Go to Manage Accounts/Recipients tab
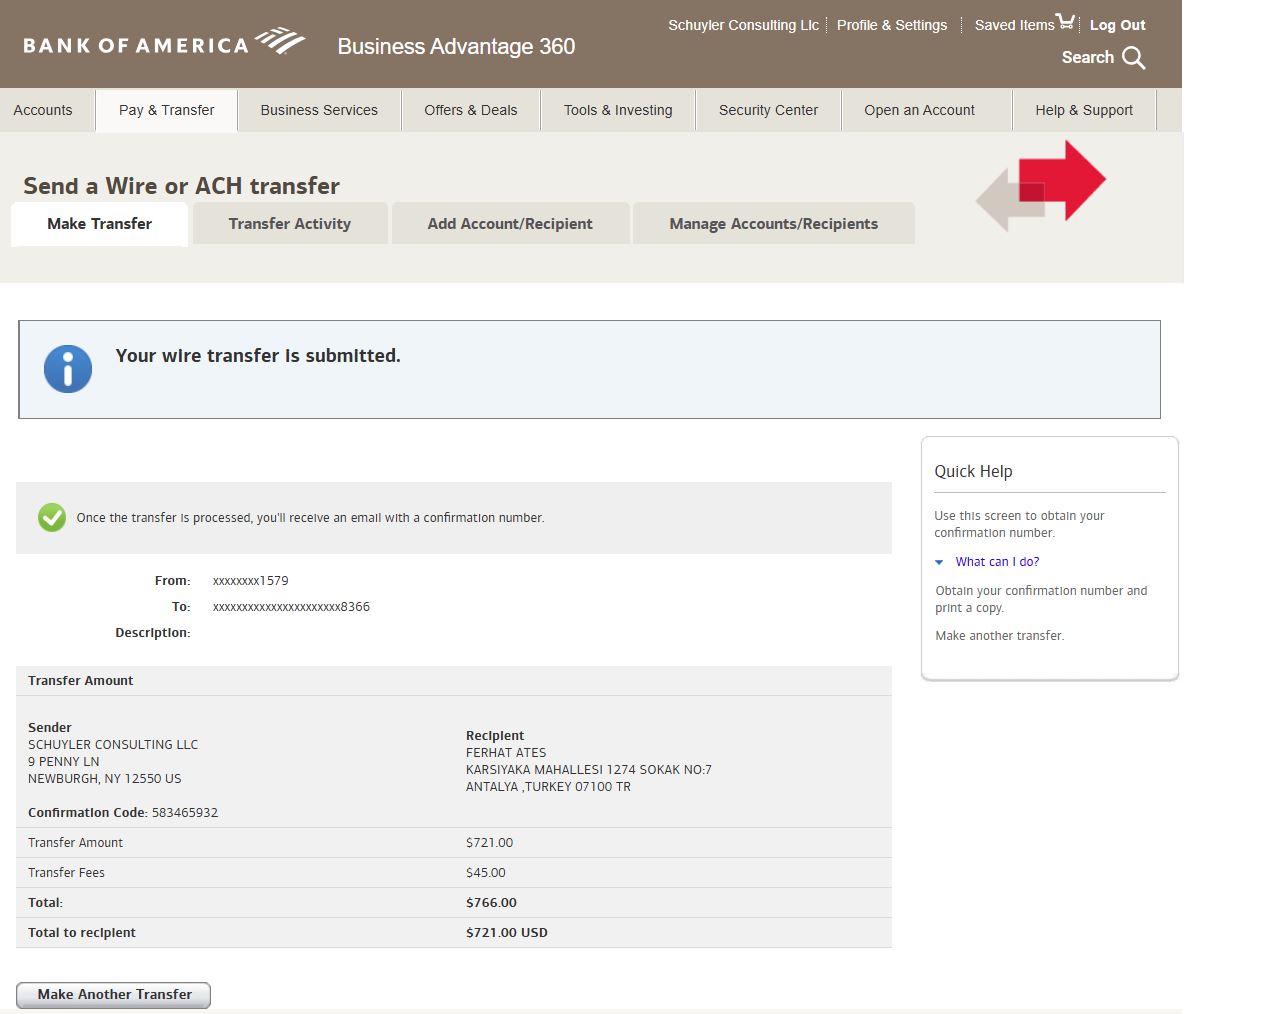This screenshot has width=1277, height=1014. pyautogui.click(x=773, y=224)
